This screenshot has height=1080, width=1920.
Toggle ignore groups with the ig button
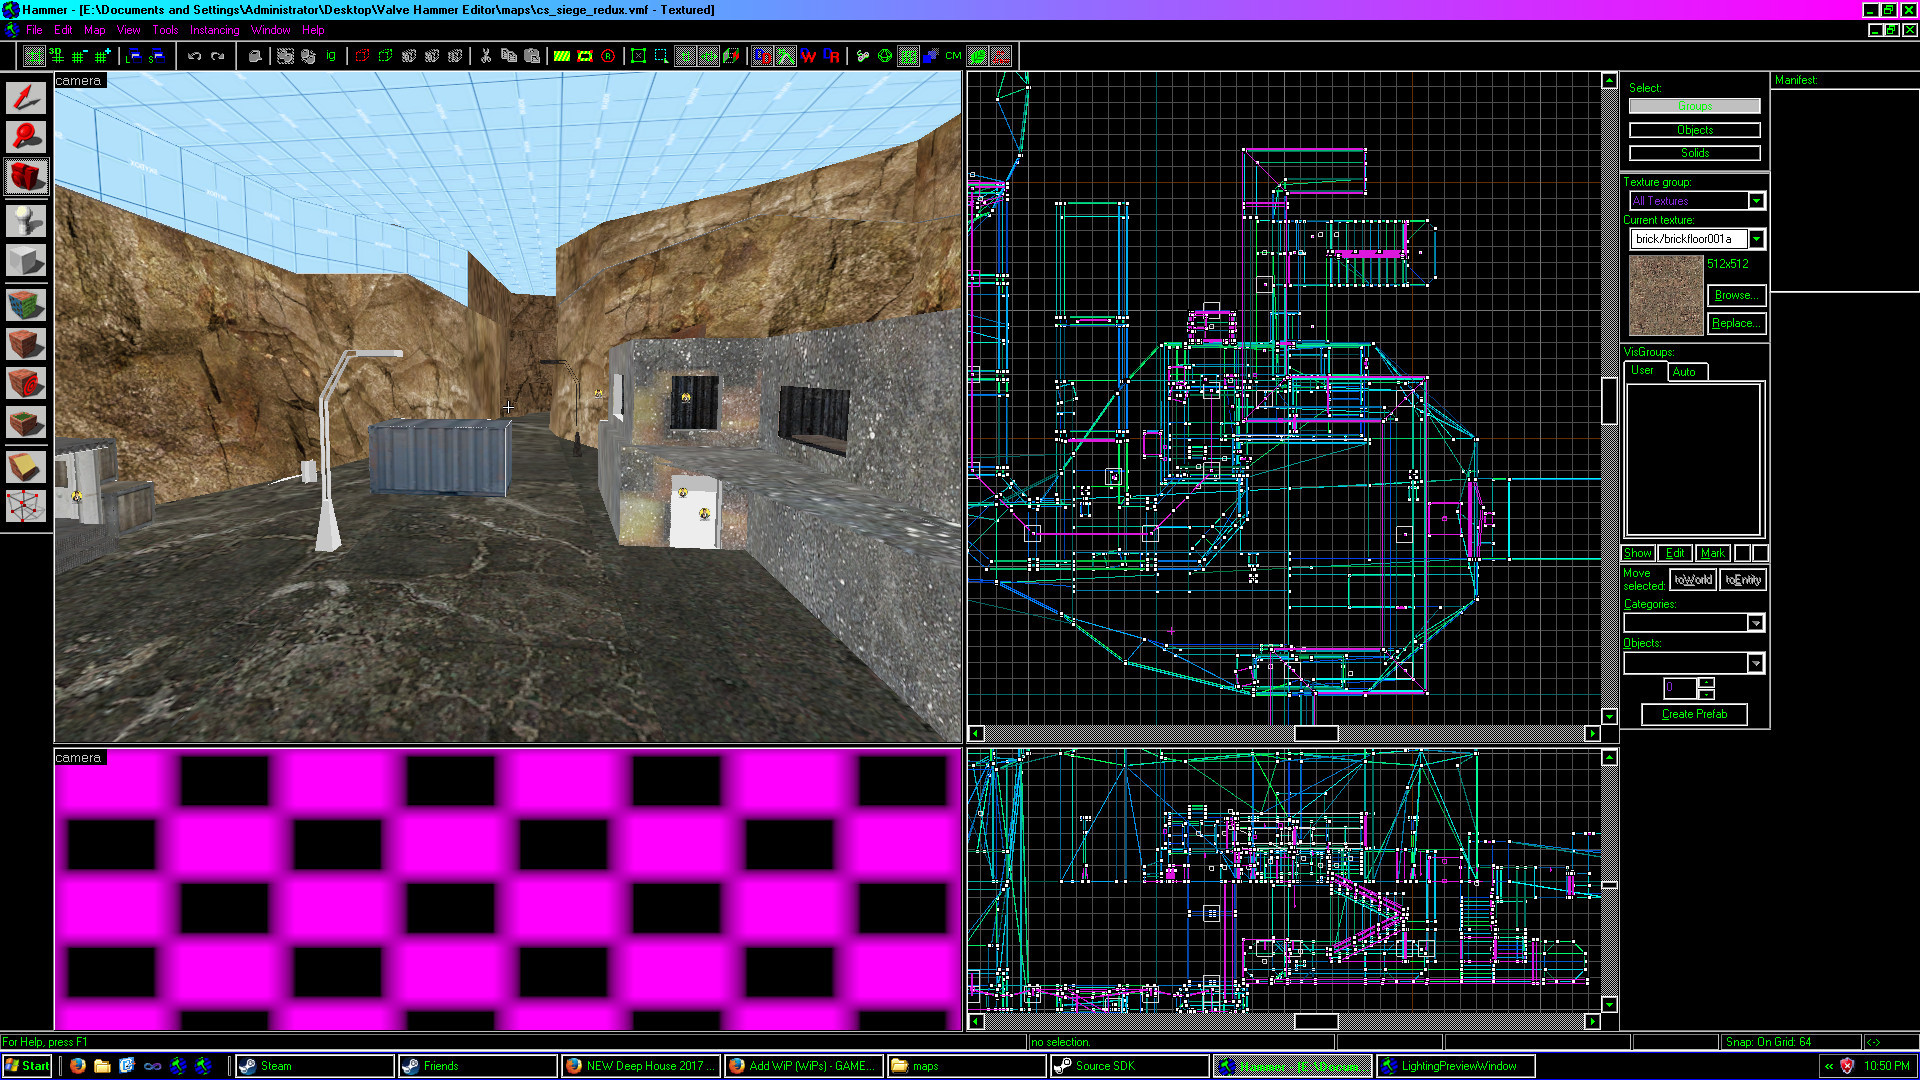click(x=330, y=54)
